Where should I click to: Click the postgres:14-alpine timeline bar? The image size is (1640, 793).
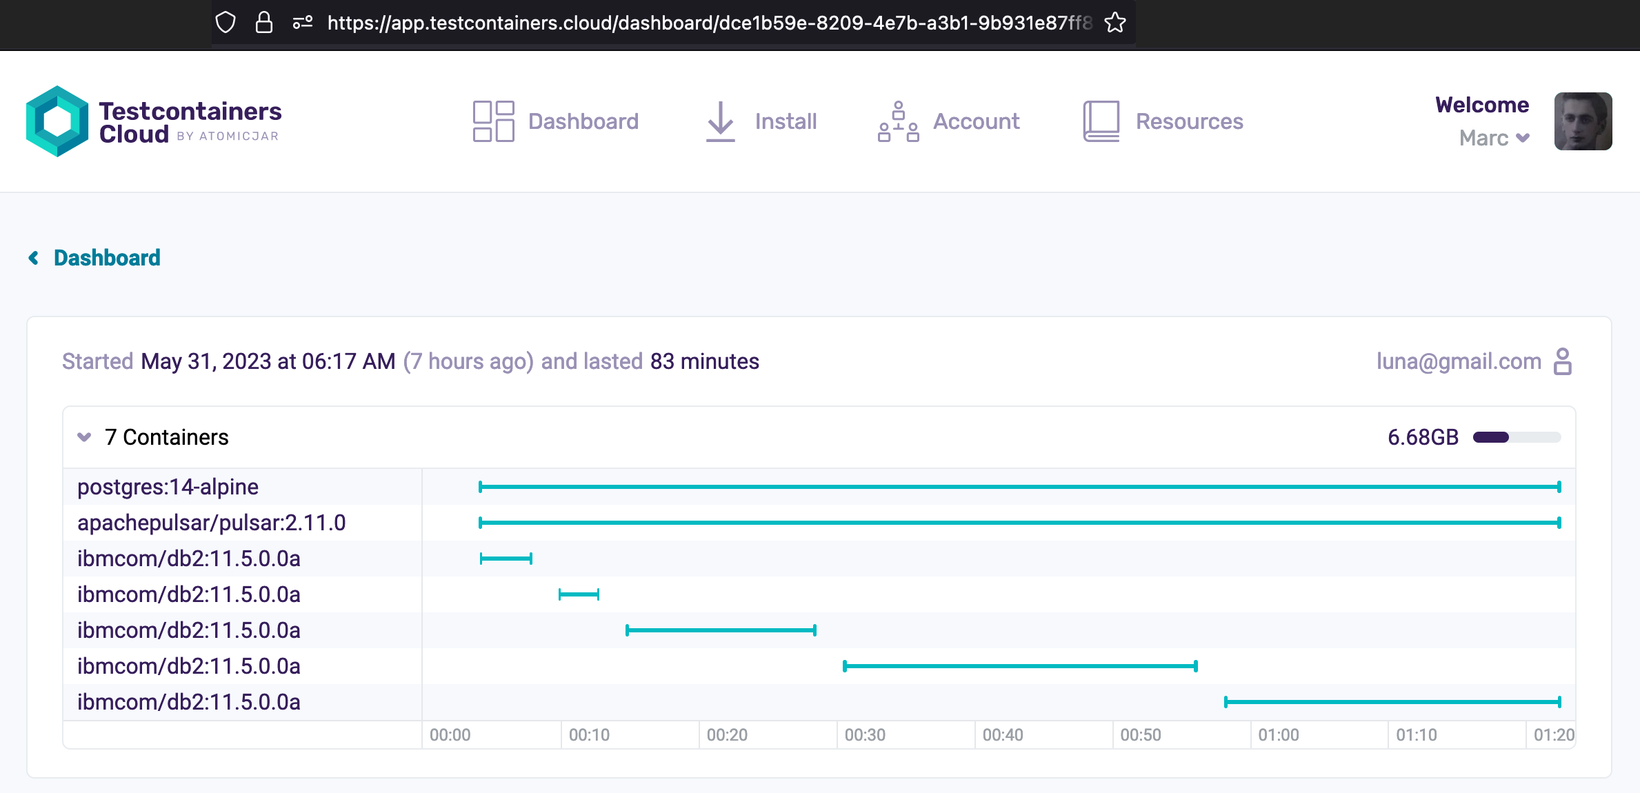coord(1020,487)
